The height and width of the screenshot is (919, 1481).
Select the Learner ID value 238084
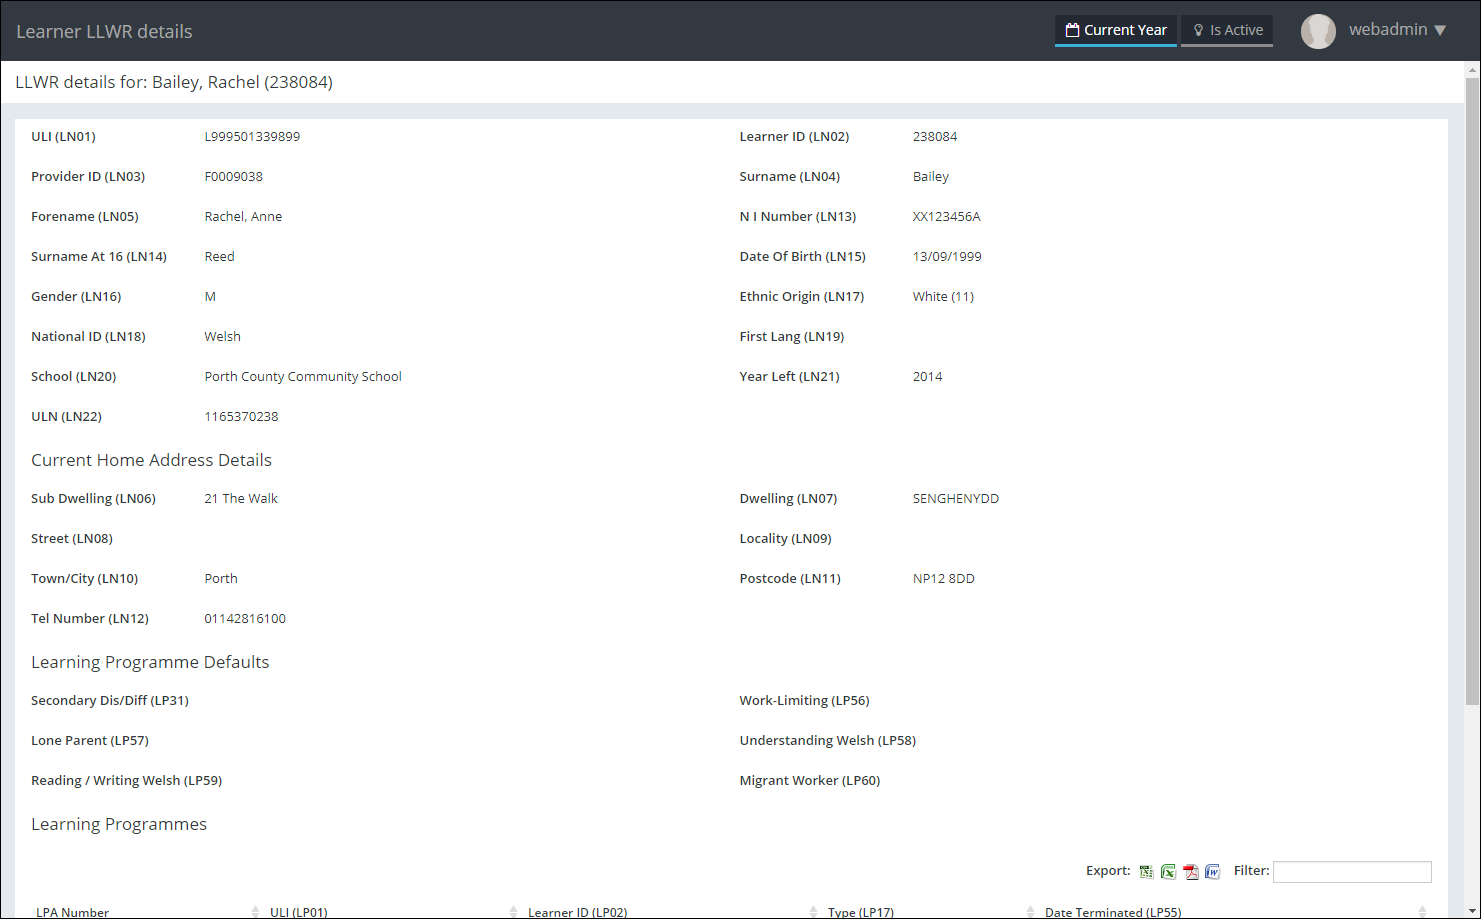[x=935, y=137]
